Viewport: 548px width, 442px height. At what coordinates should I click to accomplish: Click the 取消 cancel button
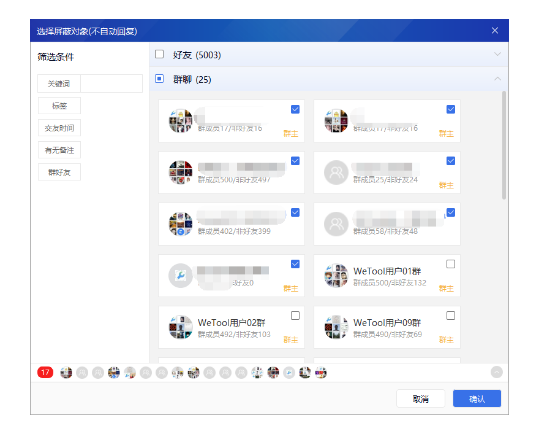(420, 399)
